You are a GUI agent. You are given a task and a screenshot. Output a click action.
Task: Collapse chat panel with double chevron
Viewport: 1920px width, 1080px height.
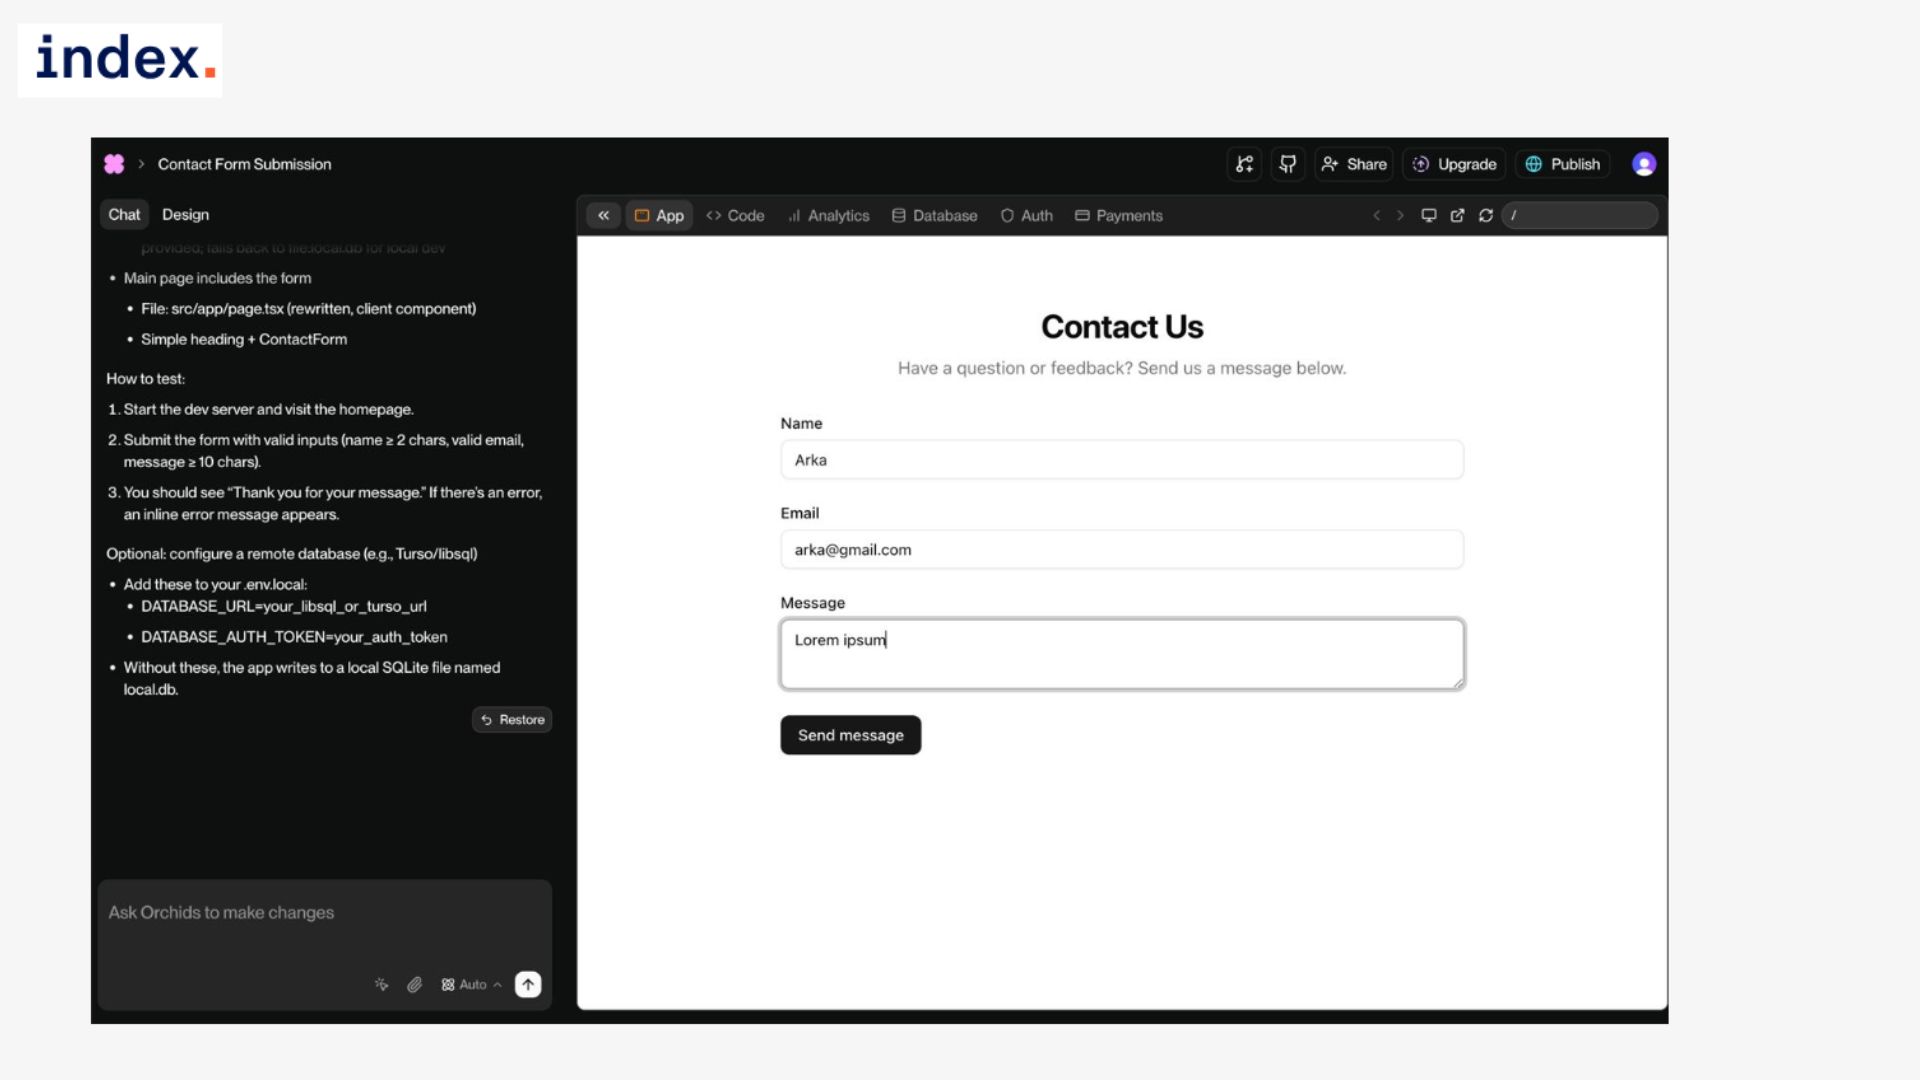click(603, 215)
